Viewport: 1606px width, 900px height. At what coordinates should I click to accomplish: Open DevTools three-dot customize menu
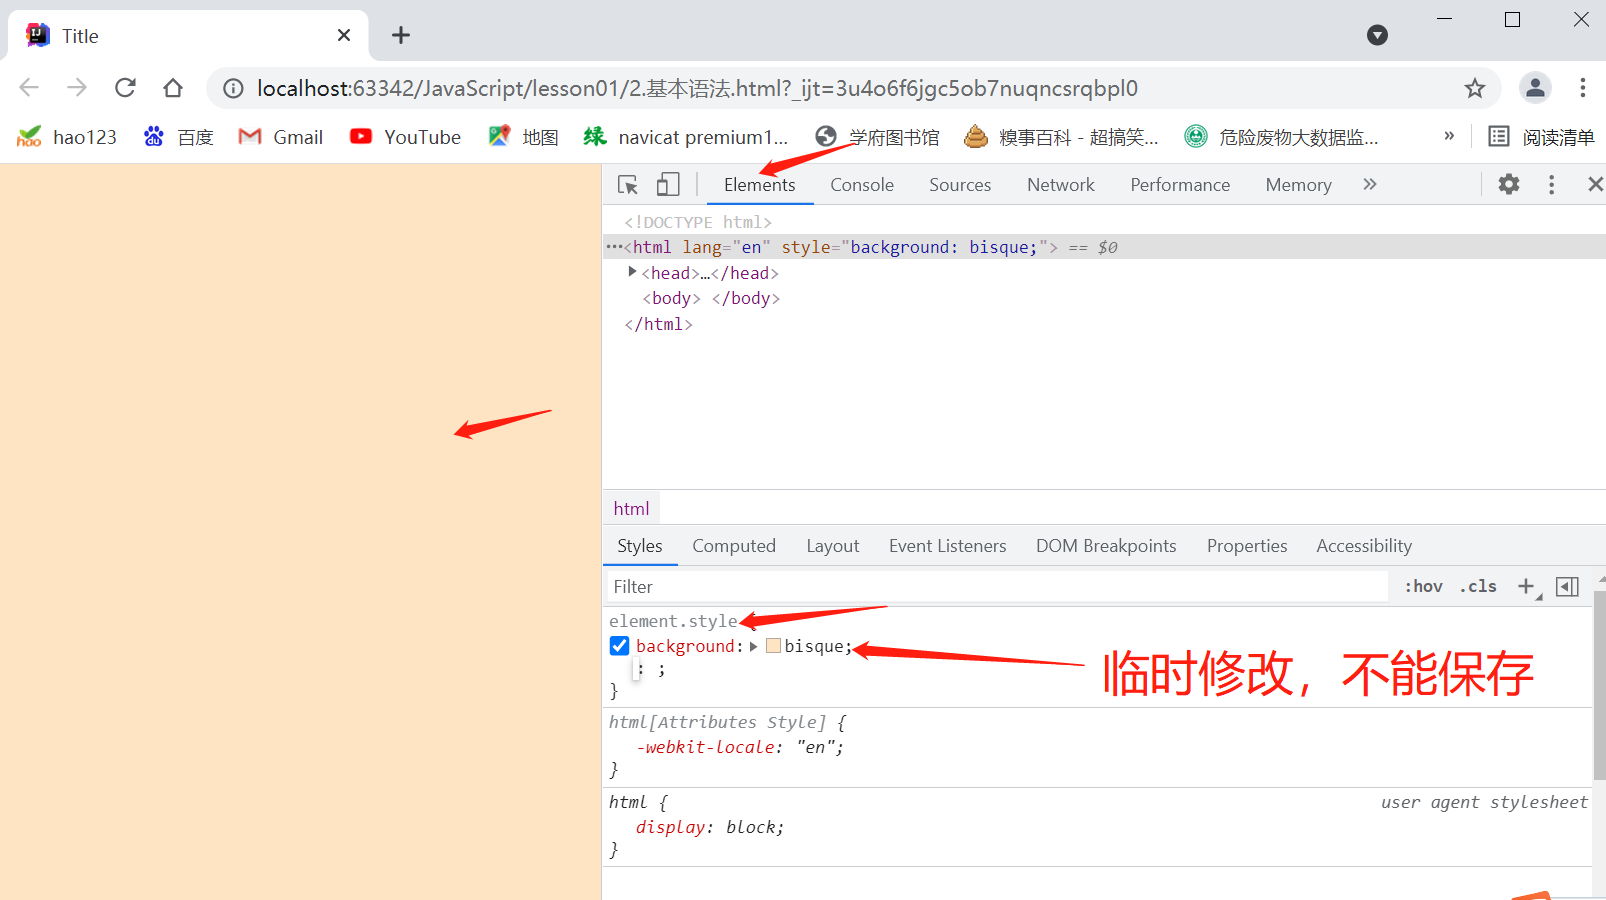tap(1552, 184)
